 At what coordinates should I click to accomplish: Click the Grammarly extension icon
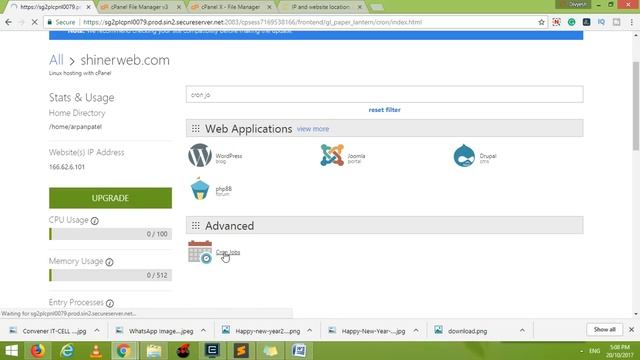click(571, 22)
